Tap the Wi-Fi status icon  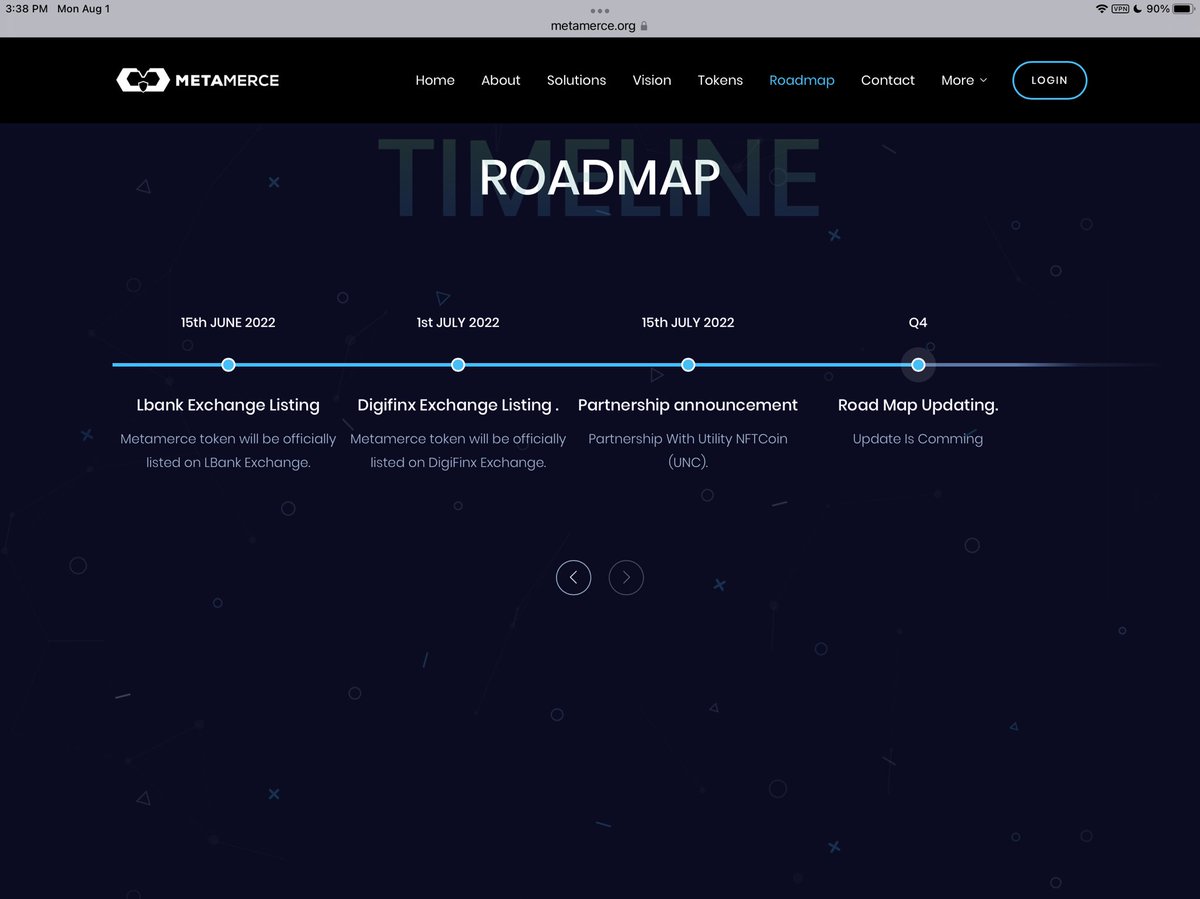click(x=1102, y=9)
